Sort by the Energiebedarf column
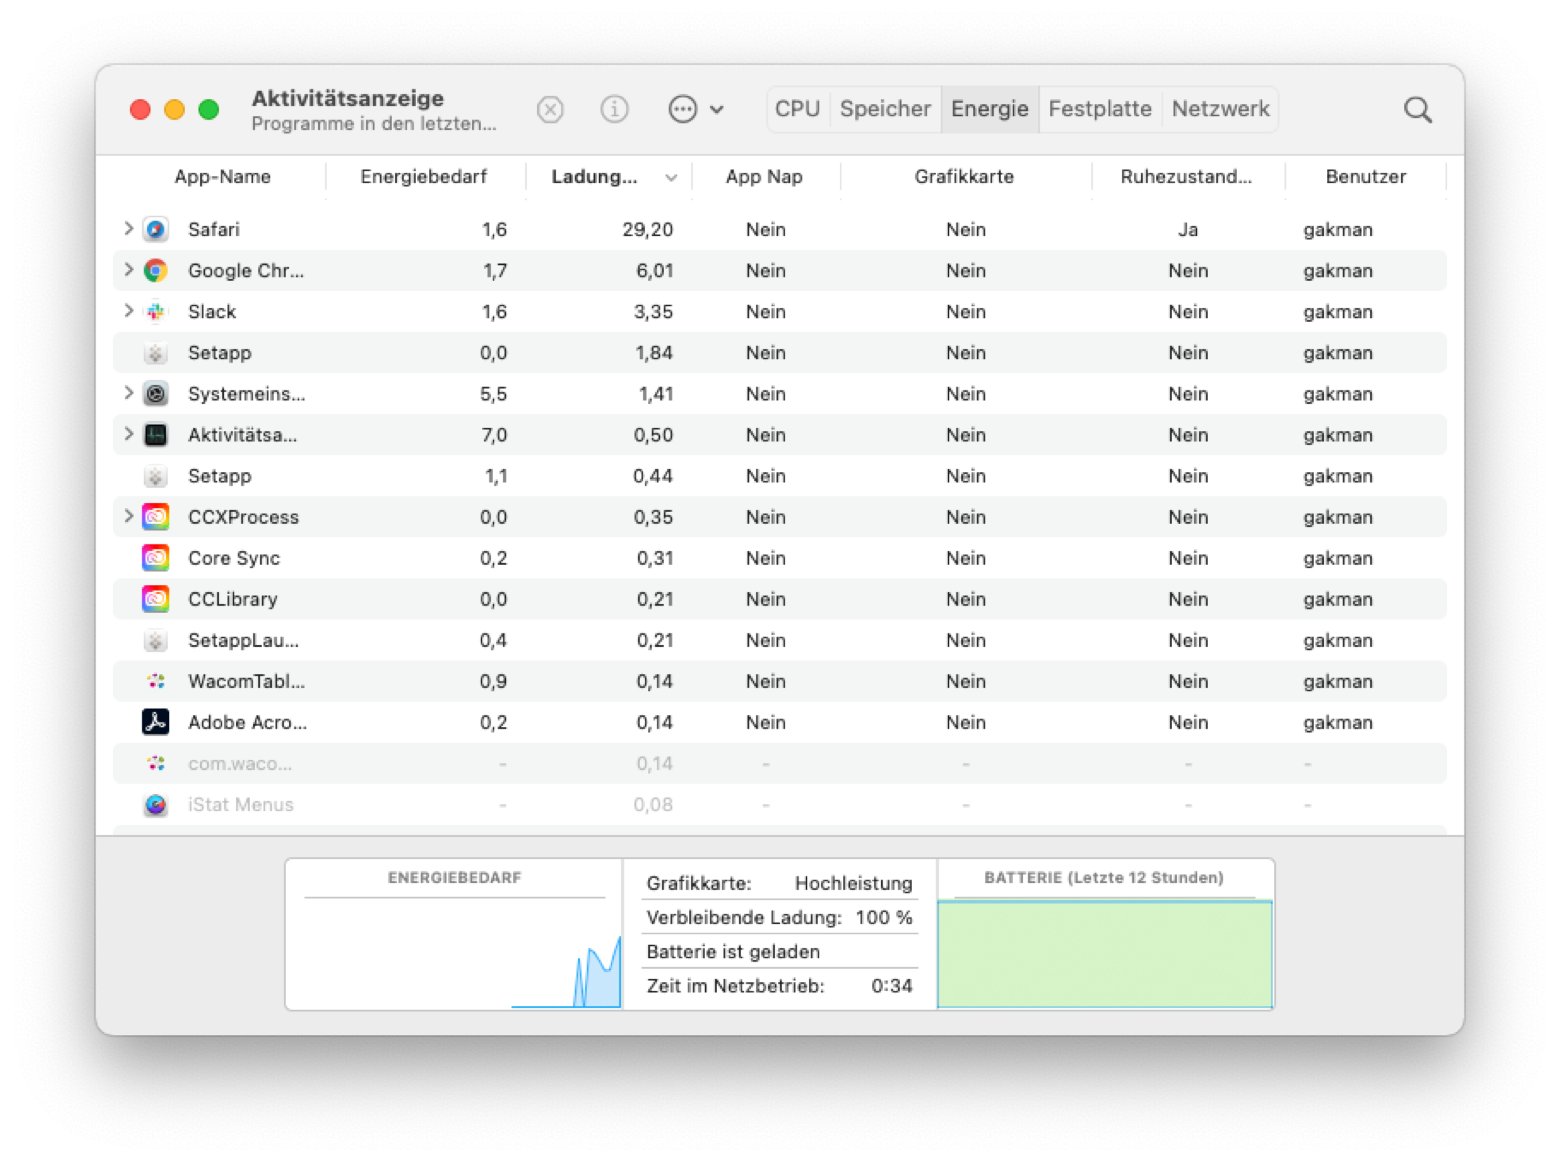Screen dimensions: 1560x1162 [x=424, y=177]
